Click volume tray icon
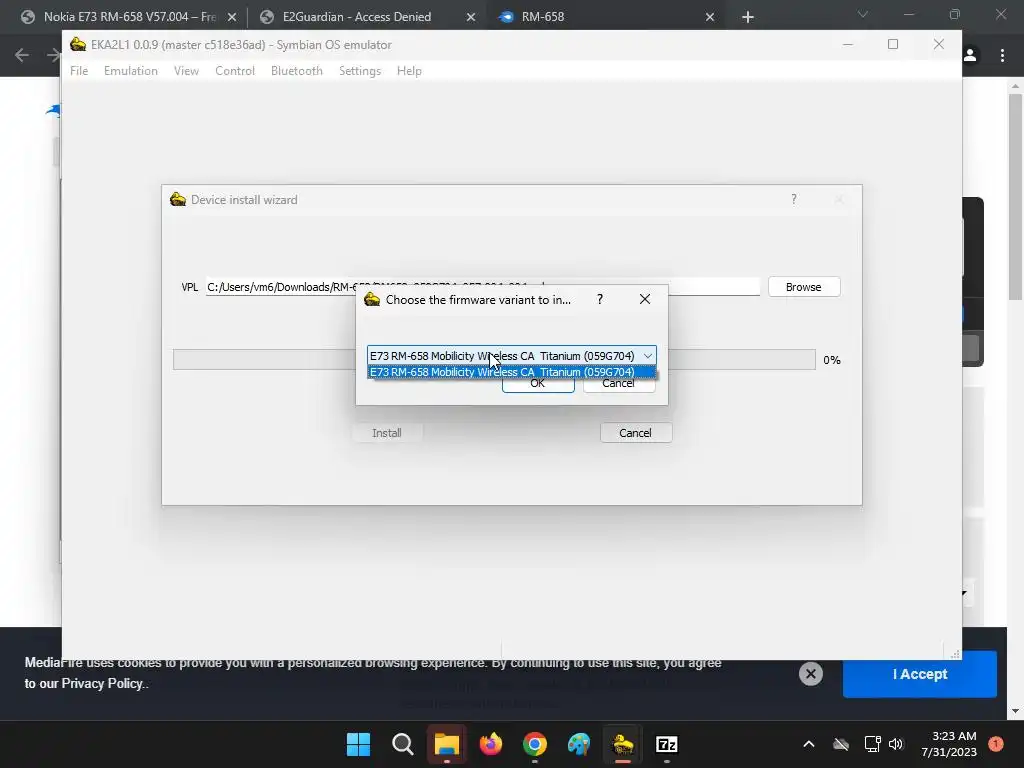 896,744
